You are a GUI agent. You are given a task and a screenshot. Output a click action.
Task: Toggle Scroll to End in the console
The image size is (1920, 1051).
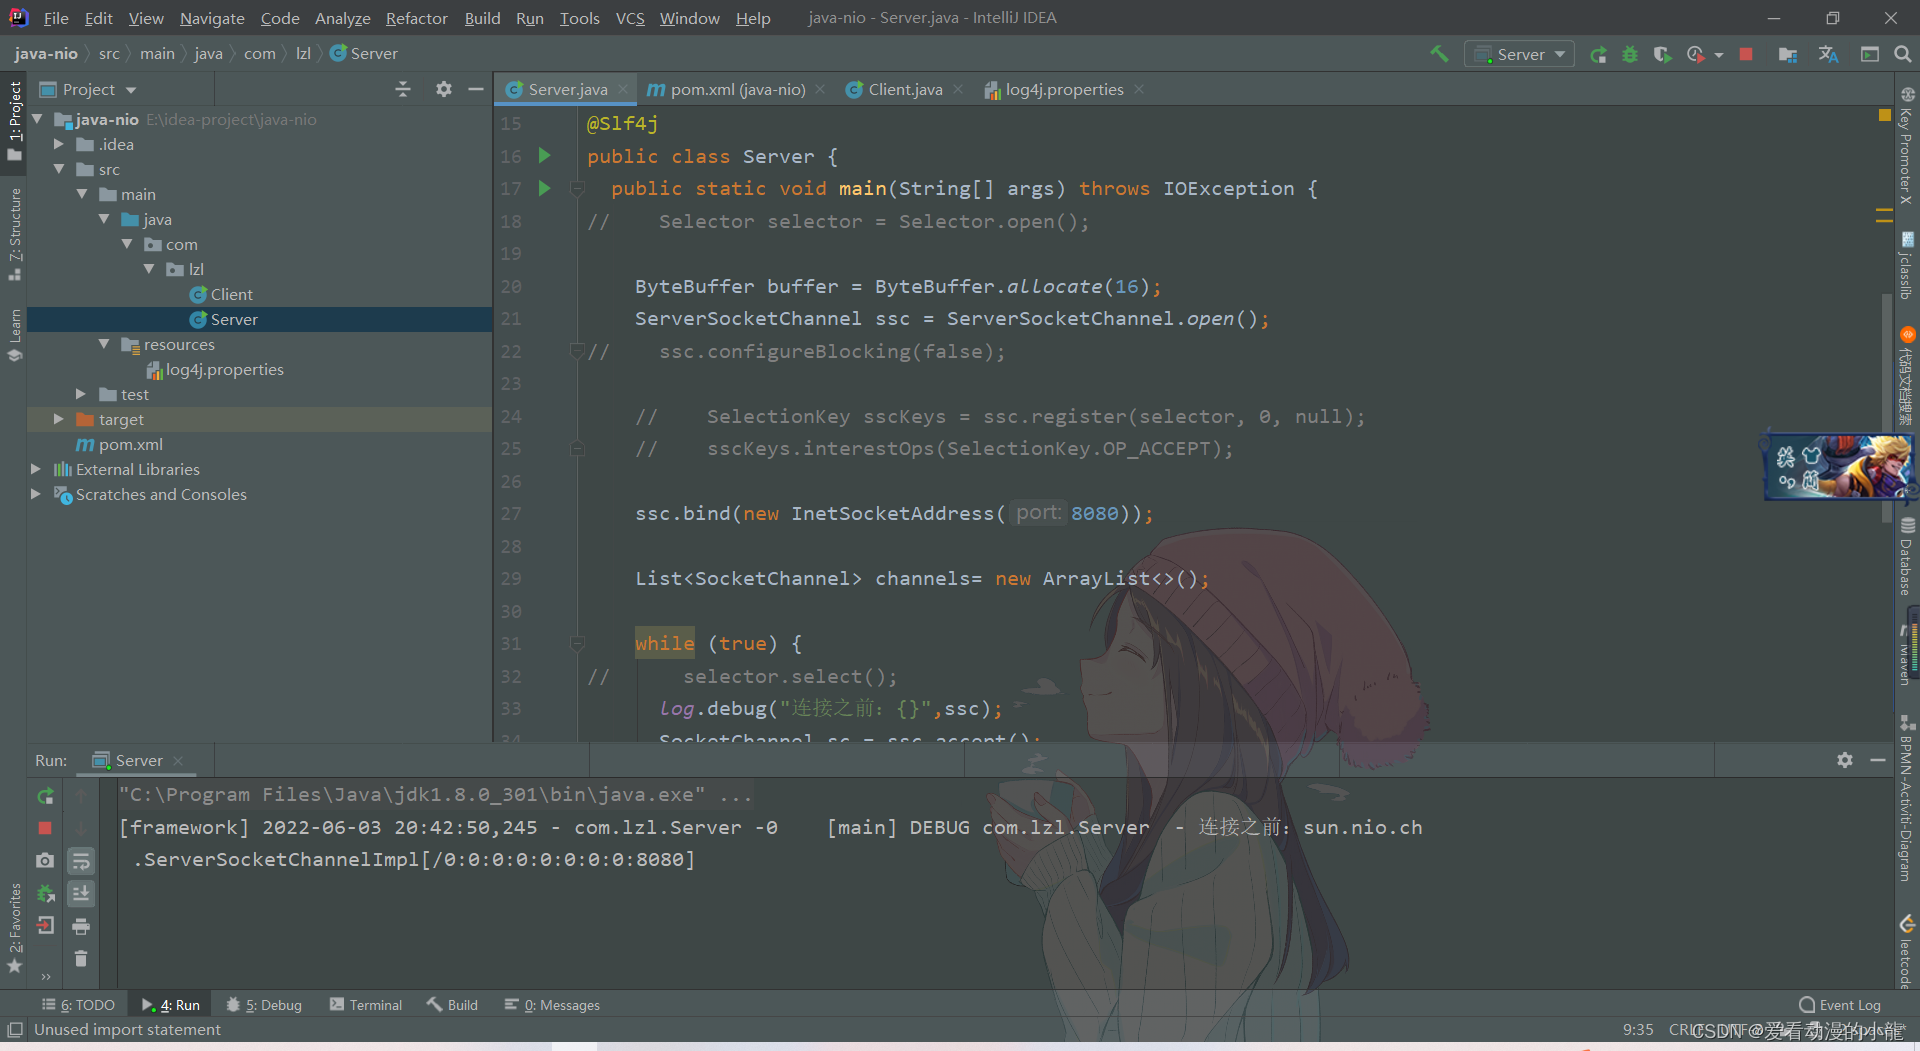81,894
